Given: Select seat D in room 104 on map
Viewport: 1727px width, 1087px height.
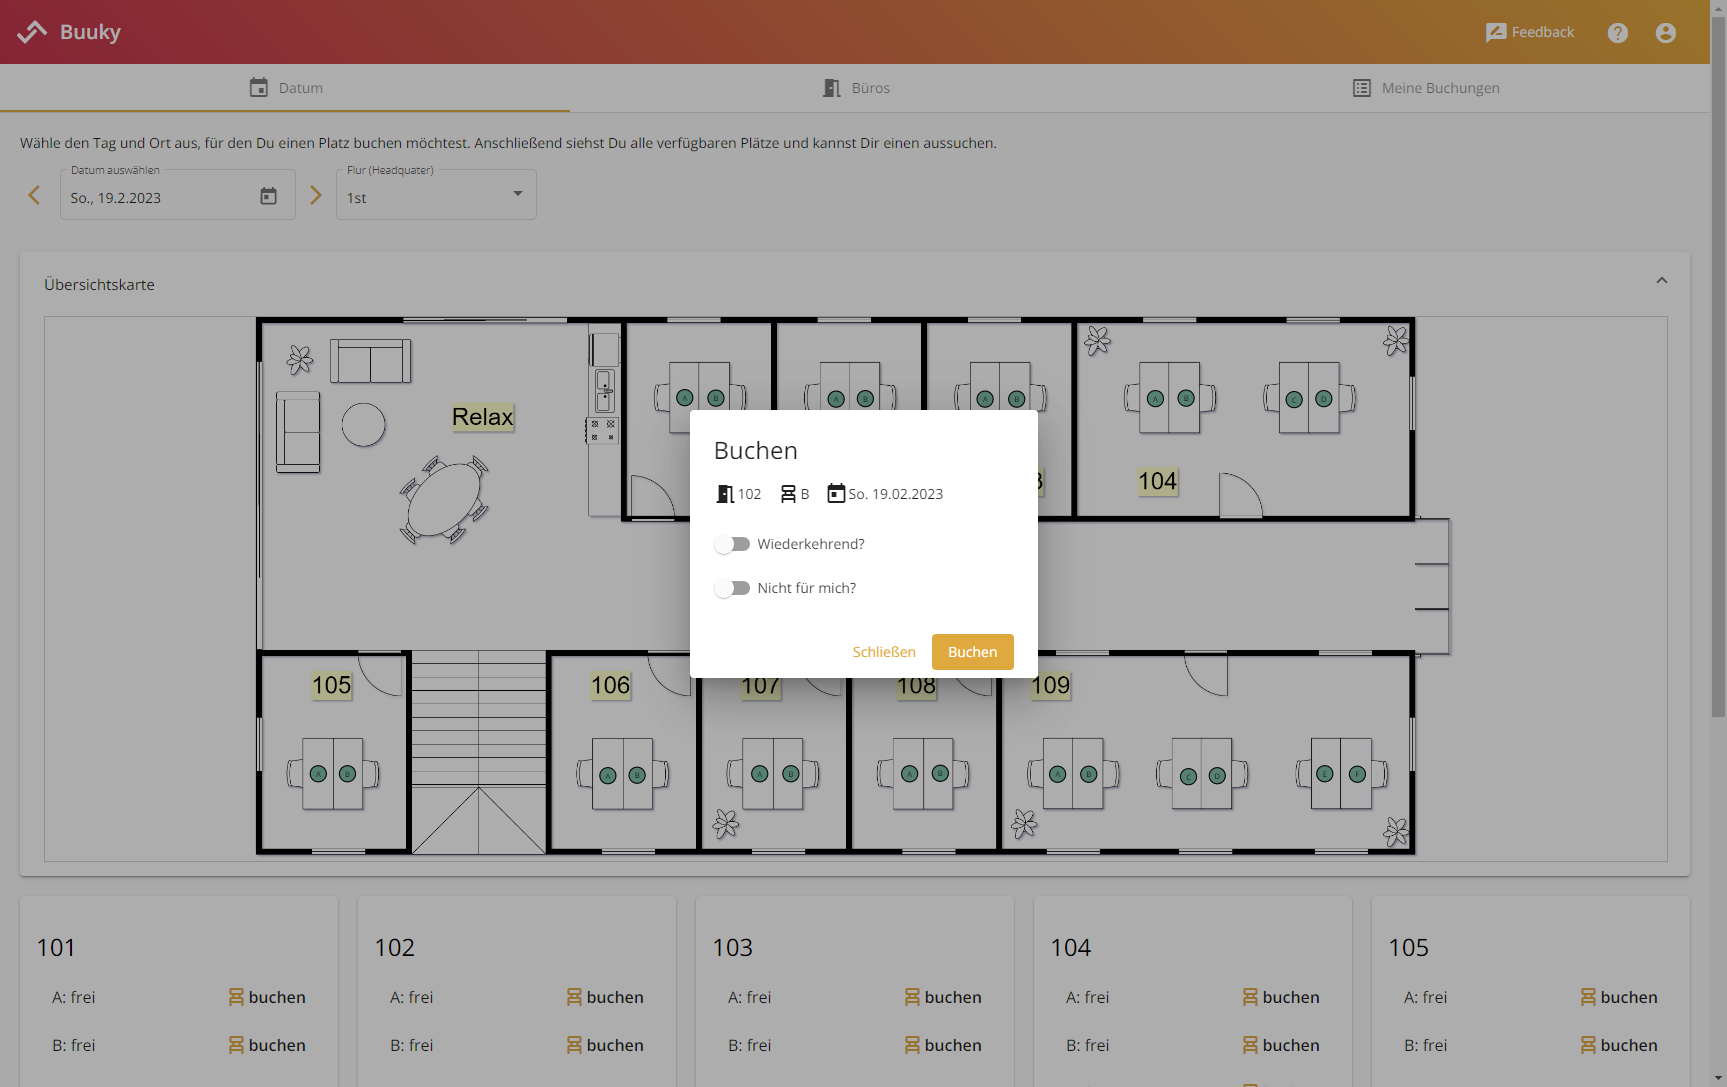Looking at the screenshot, I should coord(1324,399).
